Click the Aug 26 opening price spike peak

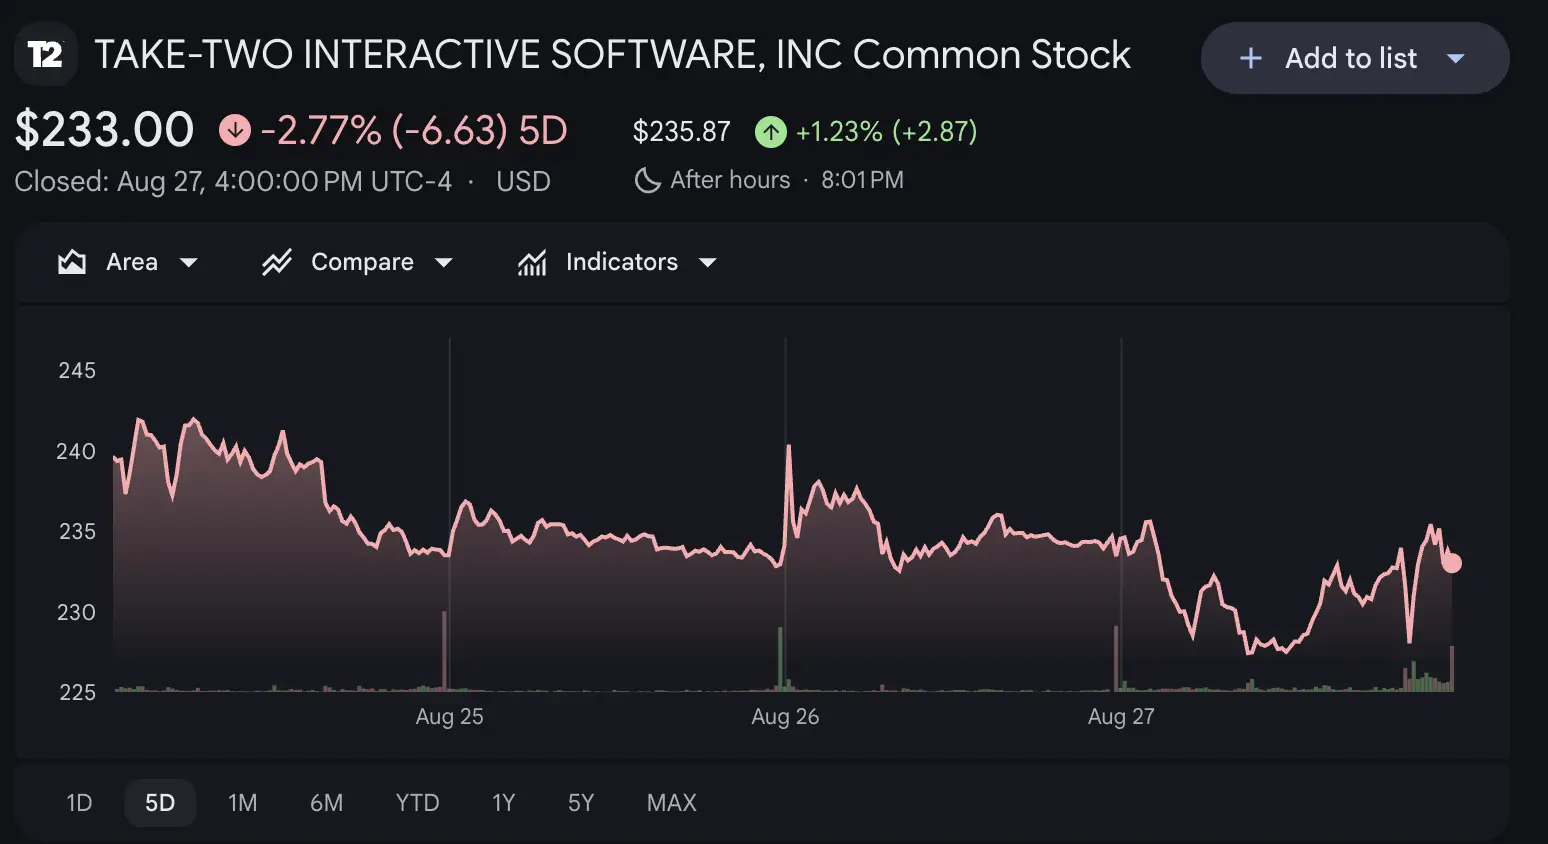[789, 446]
